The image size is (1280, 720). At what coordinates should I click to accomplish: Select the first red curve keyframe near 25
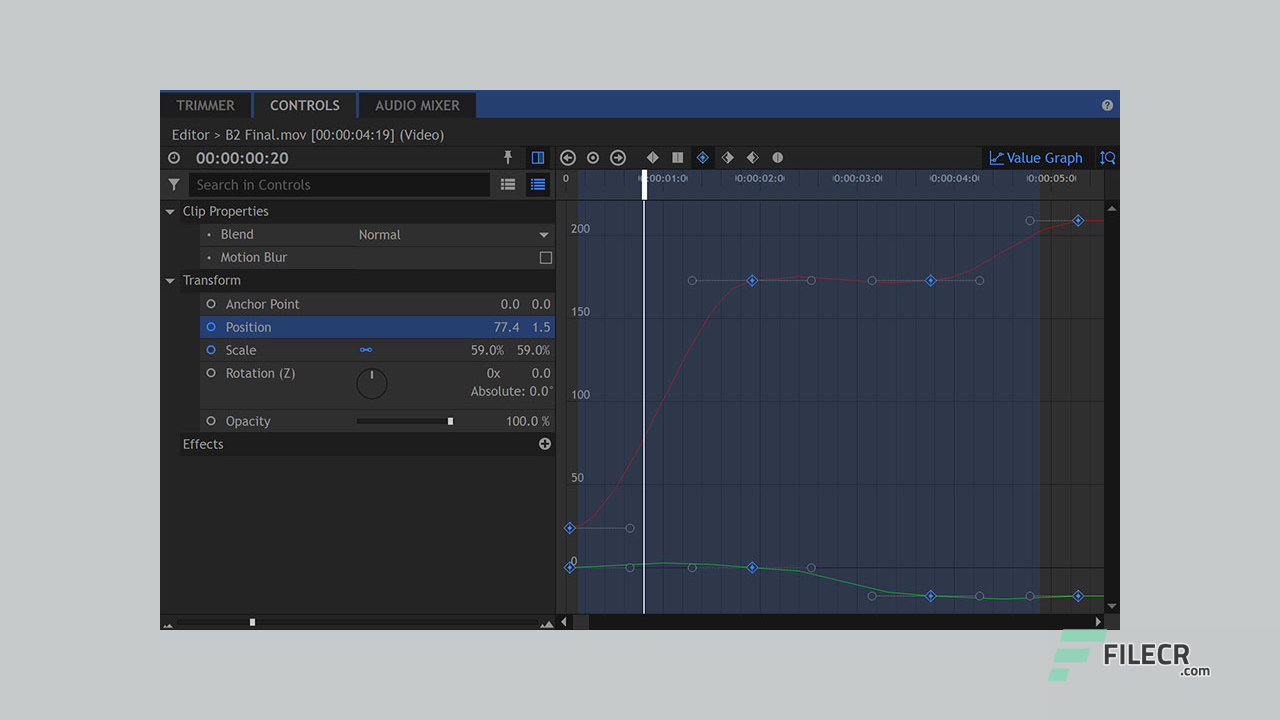[x=570, y=528]
